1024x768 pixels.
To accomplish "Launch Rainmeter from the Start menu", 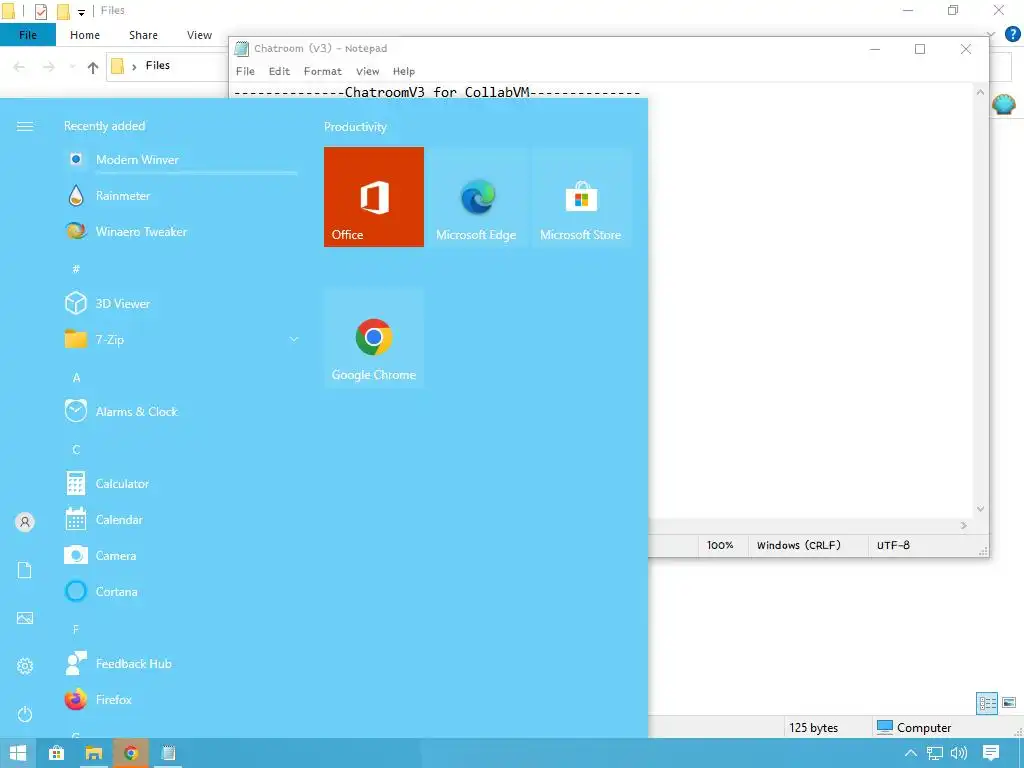I will pyautogui.click(x=181, y=195).
